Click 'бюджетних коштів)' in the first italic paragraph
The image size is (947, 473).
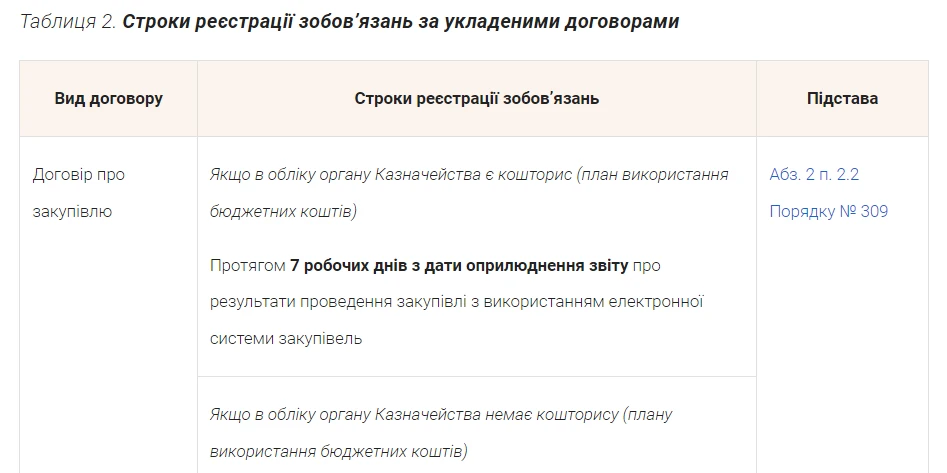[x=283, y=211]
